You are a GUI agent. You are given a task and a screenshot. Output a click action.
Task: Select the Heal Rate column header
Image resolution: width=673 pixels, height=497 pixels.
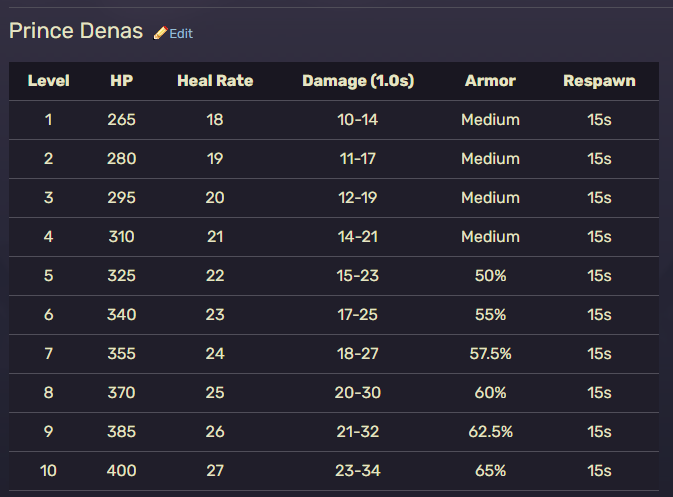point(215,81)
